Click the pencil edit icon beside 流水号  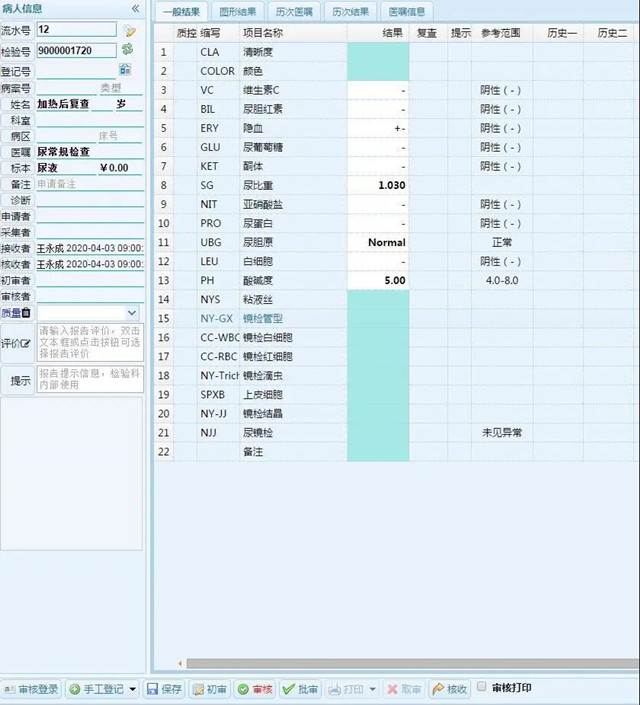click(130, 31)
